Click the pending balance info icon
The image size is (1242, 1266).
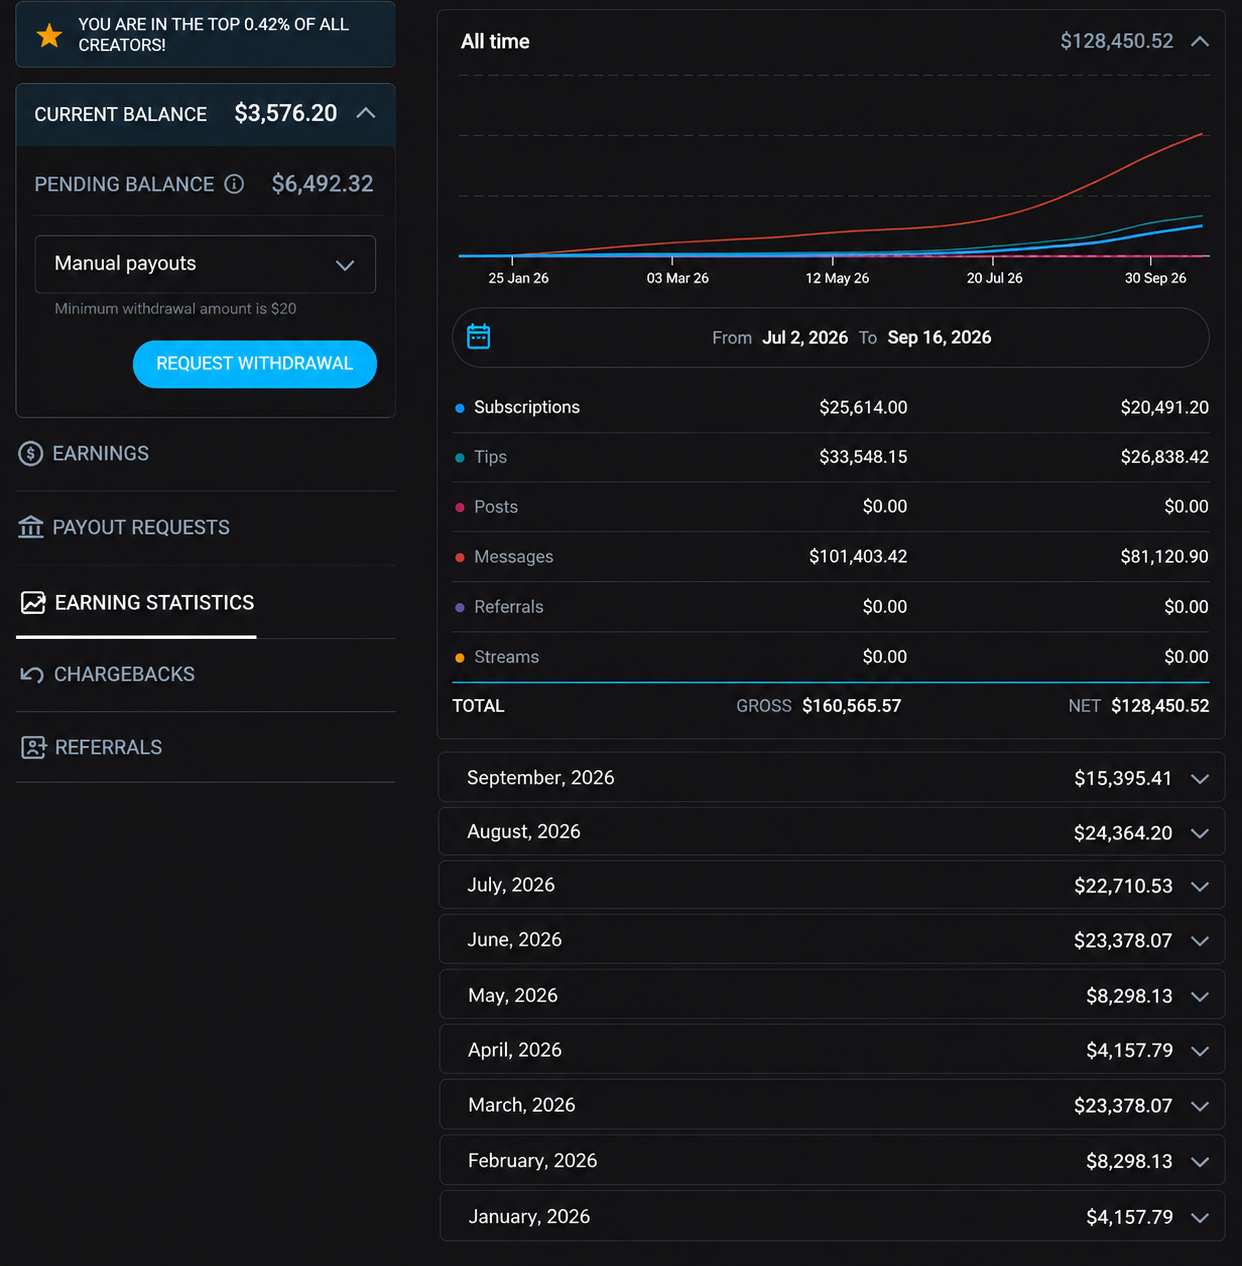234,184
